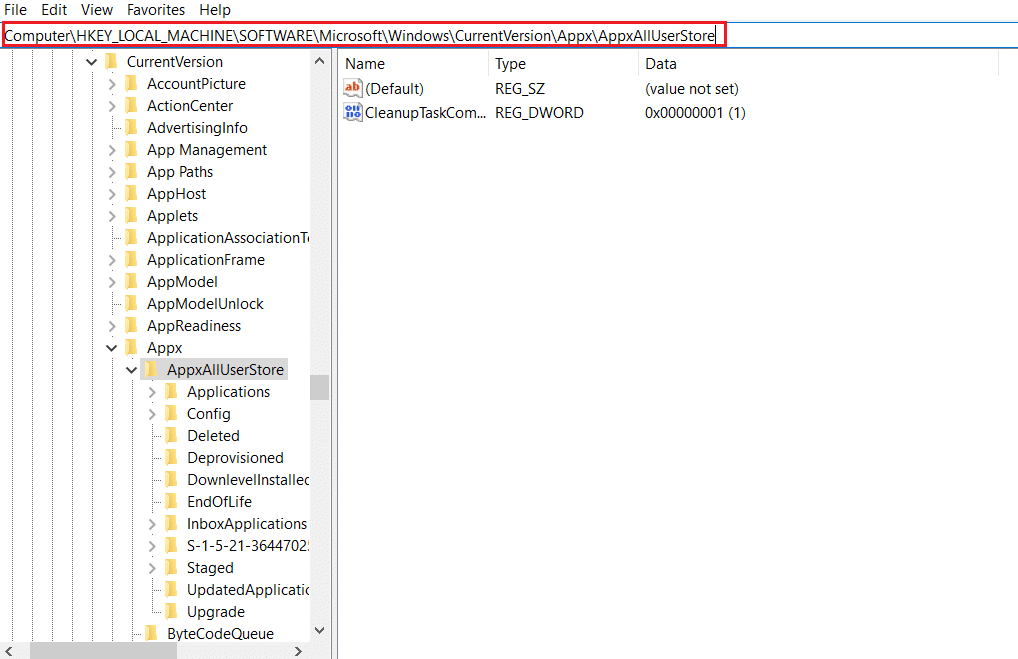Viewport: 1018px width, 659px height.
Task: Select the Deprovisioned folder icon
Action: click(x=172, y=458)
